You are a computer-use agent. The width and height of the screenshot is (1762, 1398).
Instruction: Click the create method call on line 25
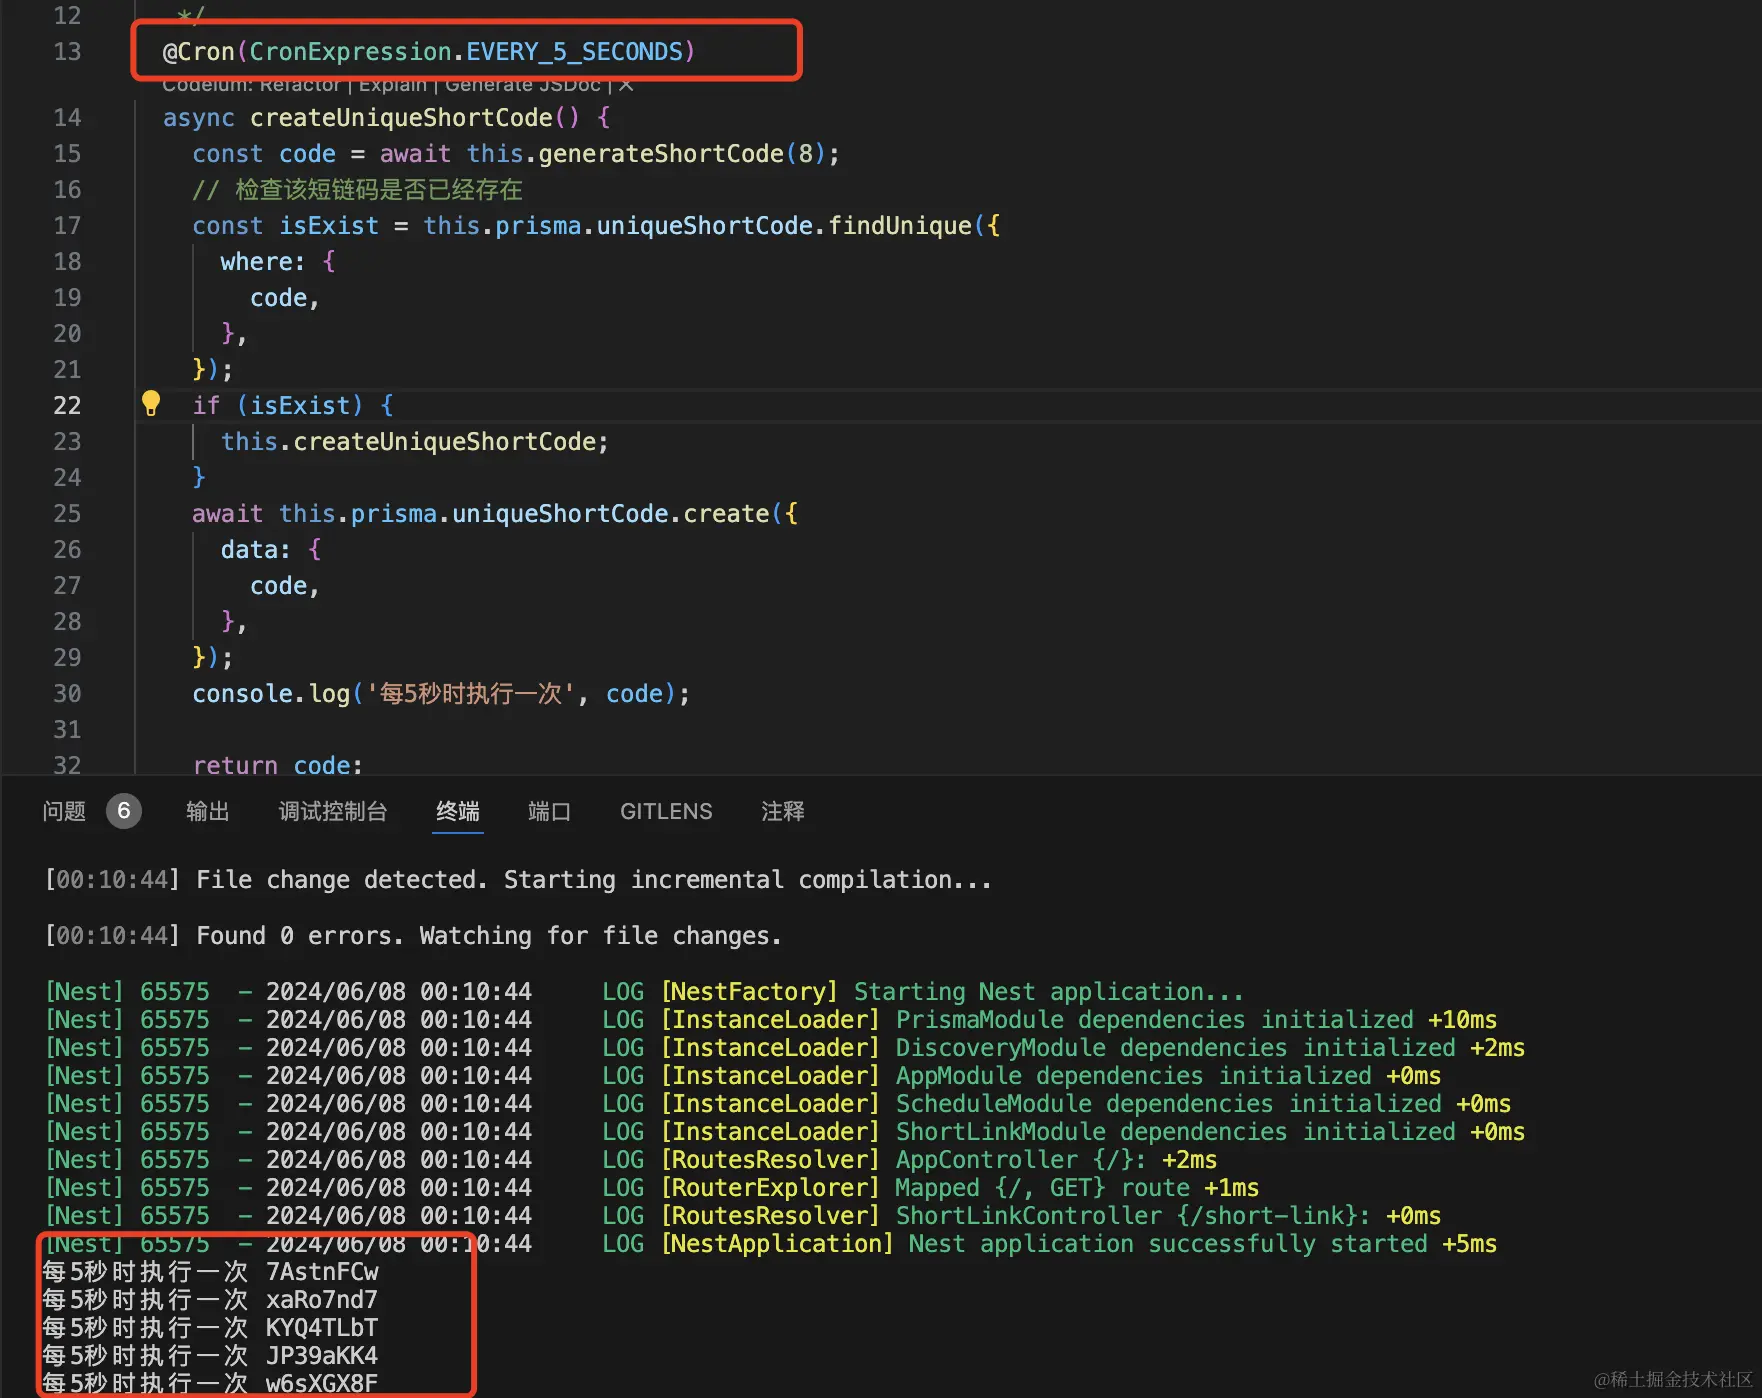pyautogui.click(x=727, y=514)
